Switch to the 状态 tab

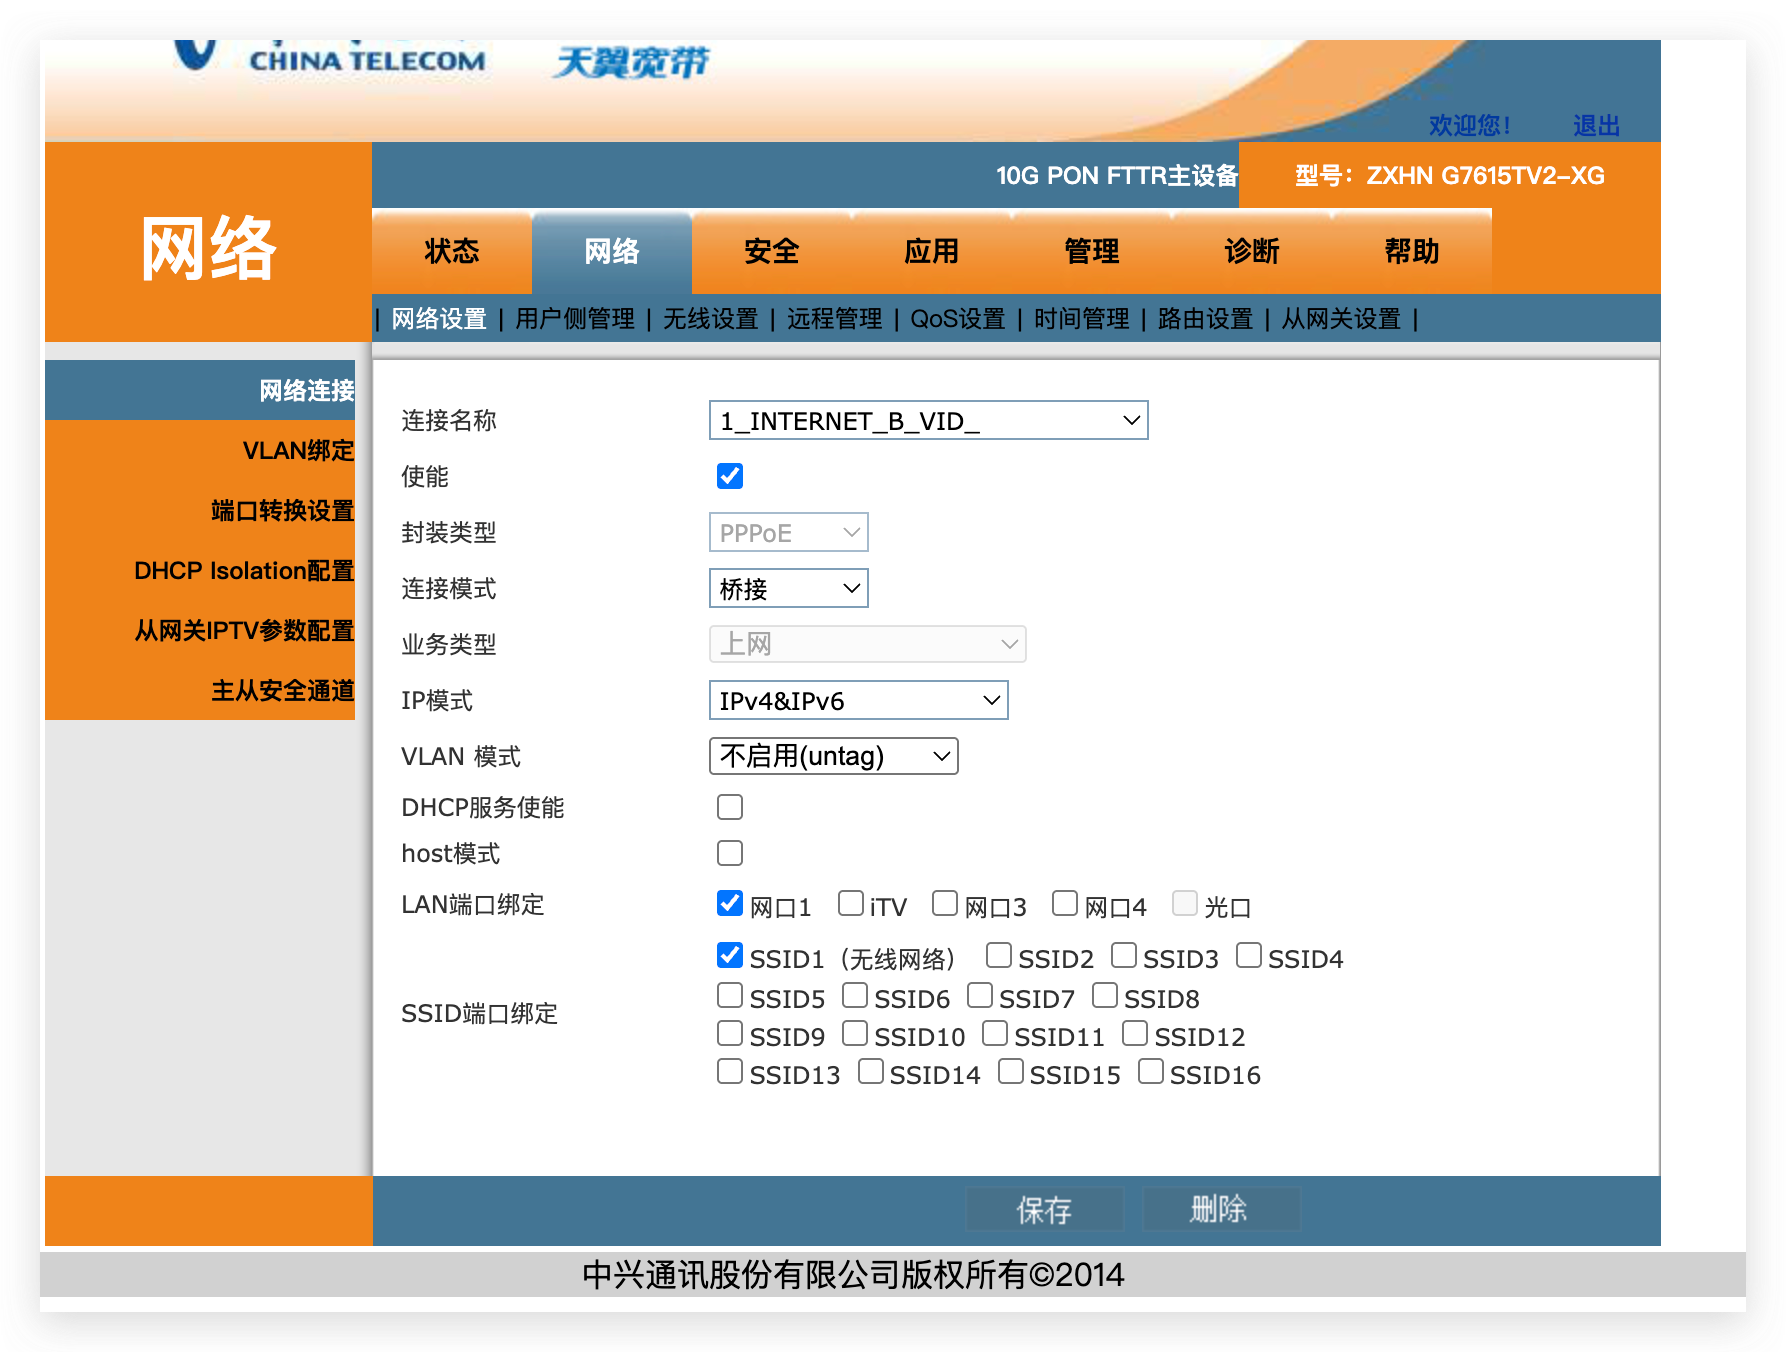(x=451, y=252)
